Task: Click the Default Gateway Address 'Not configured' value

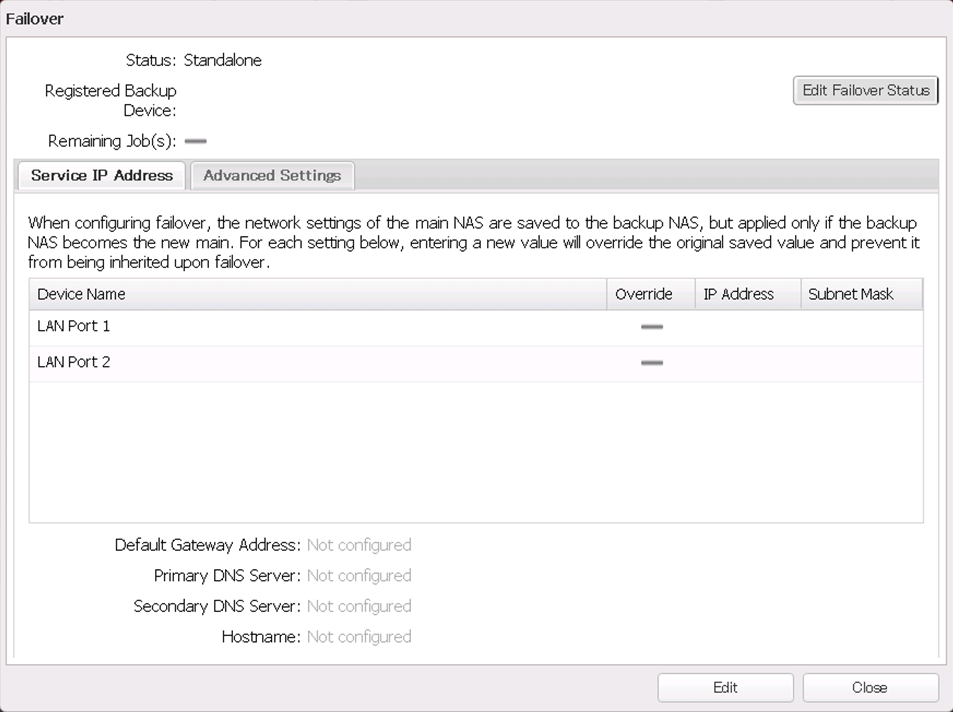Action: pos(359,545)
